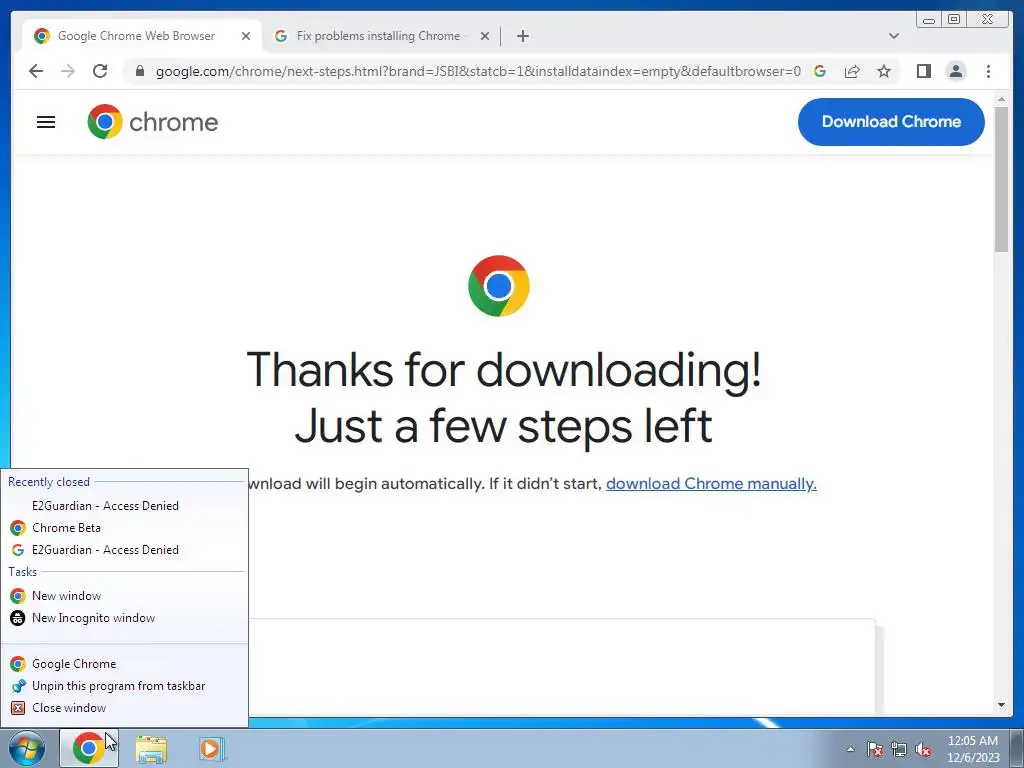Open the Windows Start menu
This screenshot has width=1024, height=768.
27,748
